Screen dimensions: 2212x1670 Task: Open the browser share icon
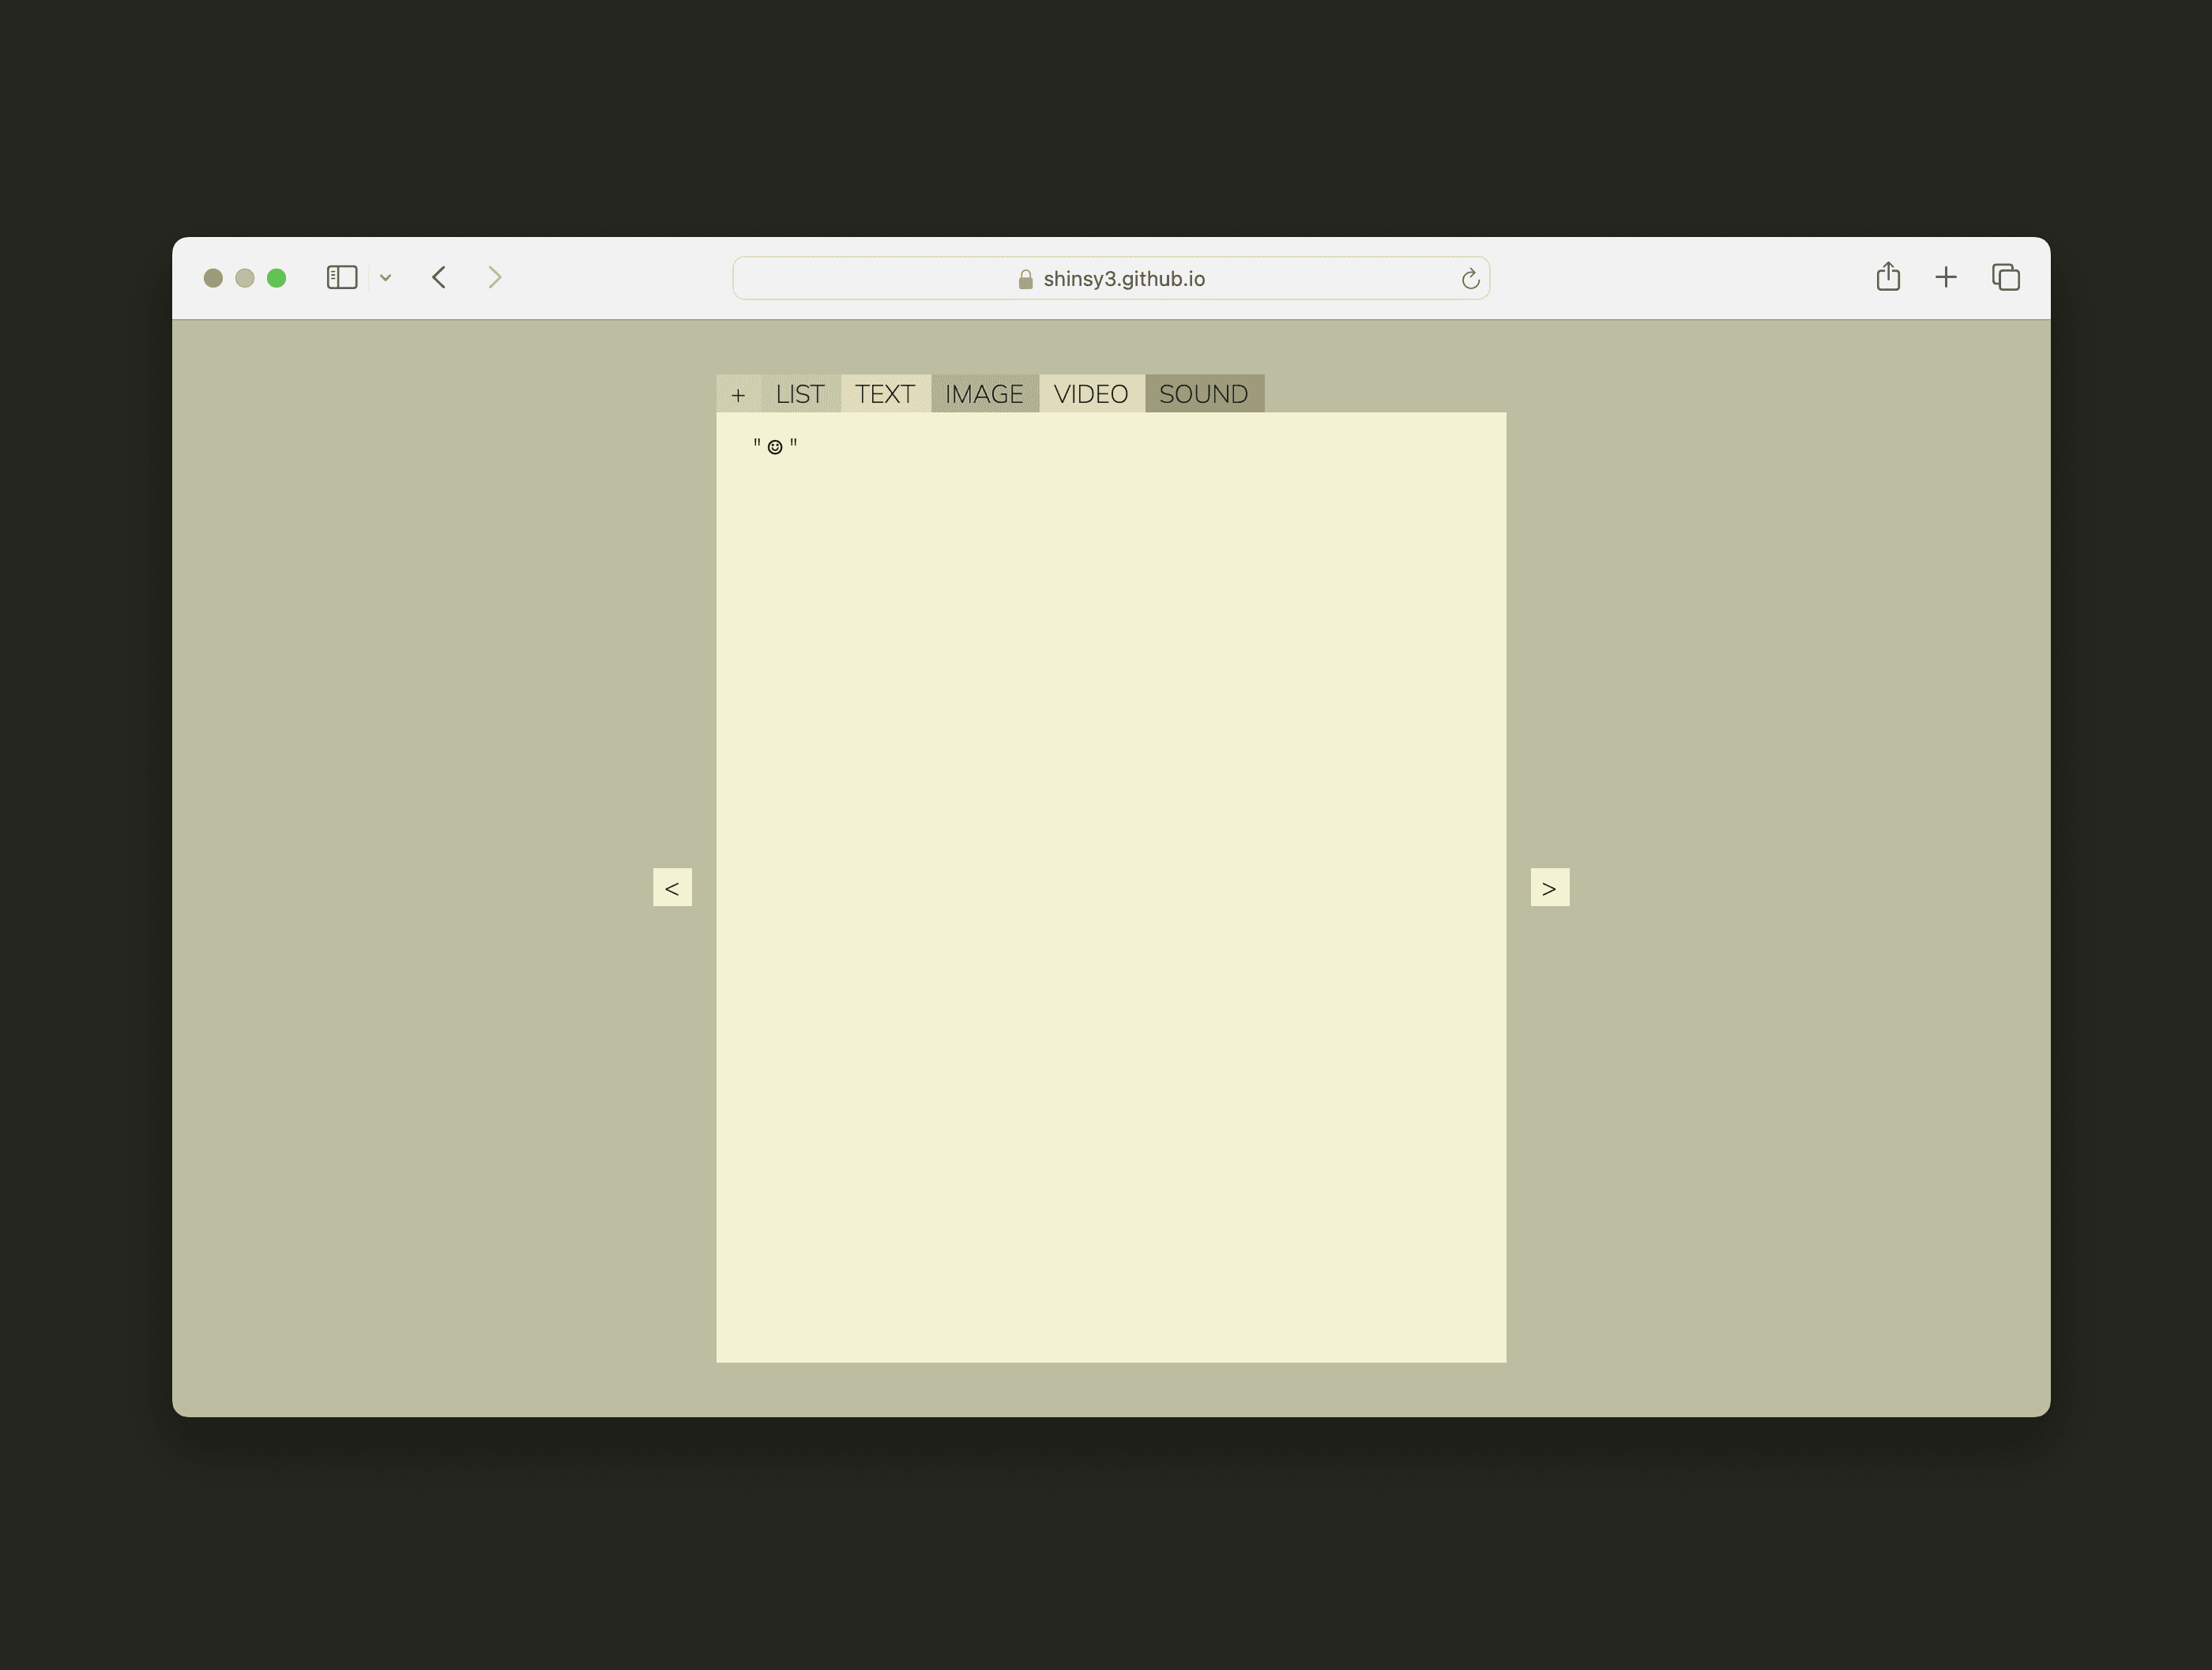click(x=1887, y=277)
